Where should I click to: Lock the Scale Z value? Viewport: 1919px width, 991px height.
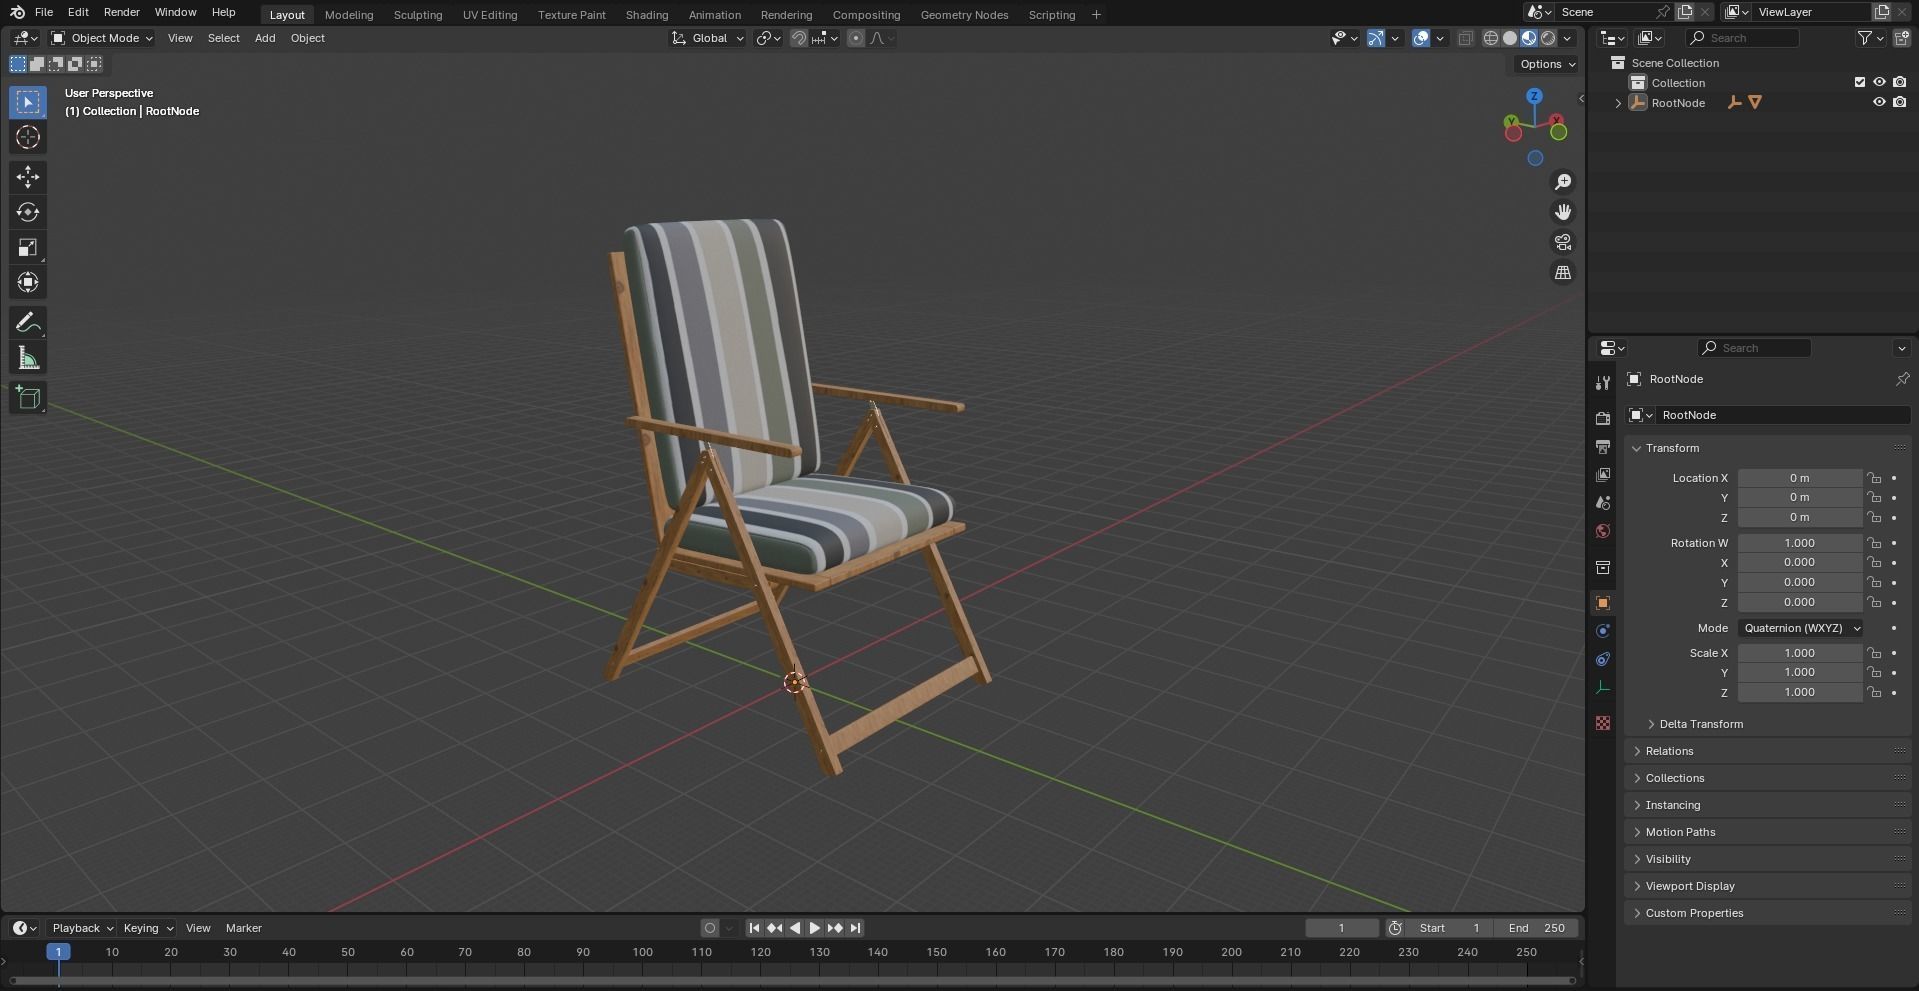(1875, 692)
